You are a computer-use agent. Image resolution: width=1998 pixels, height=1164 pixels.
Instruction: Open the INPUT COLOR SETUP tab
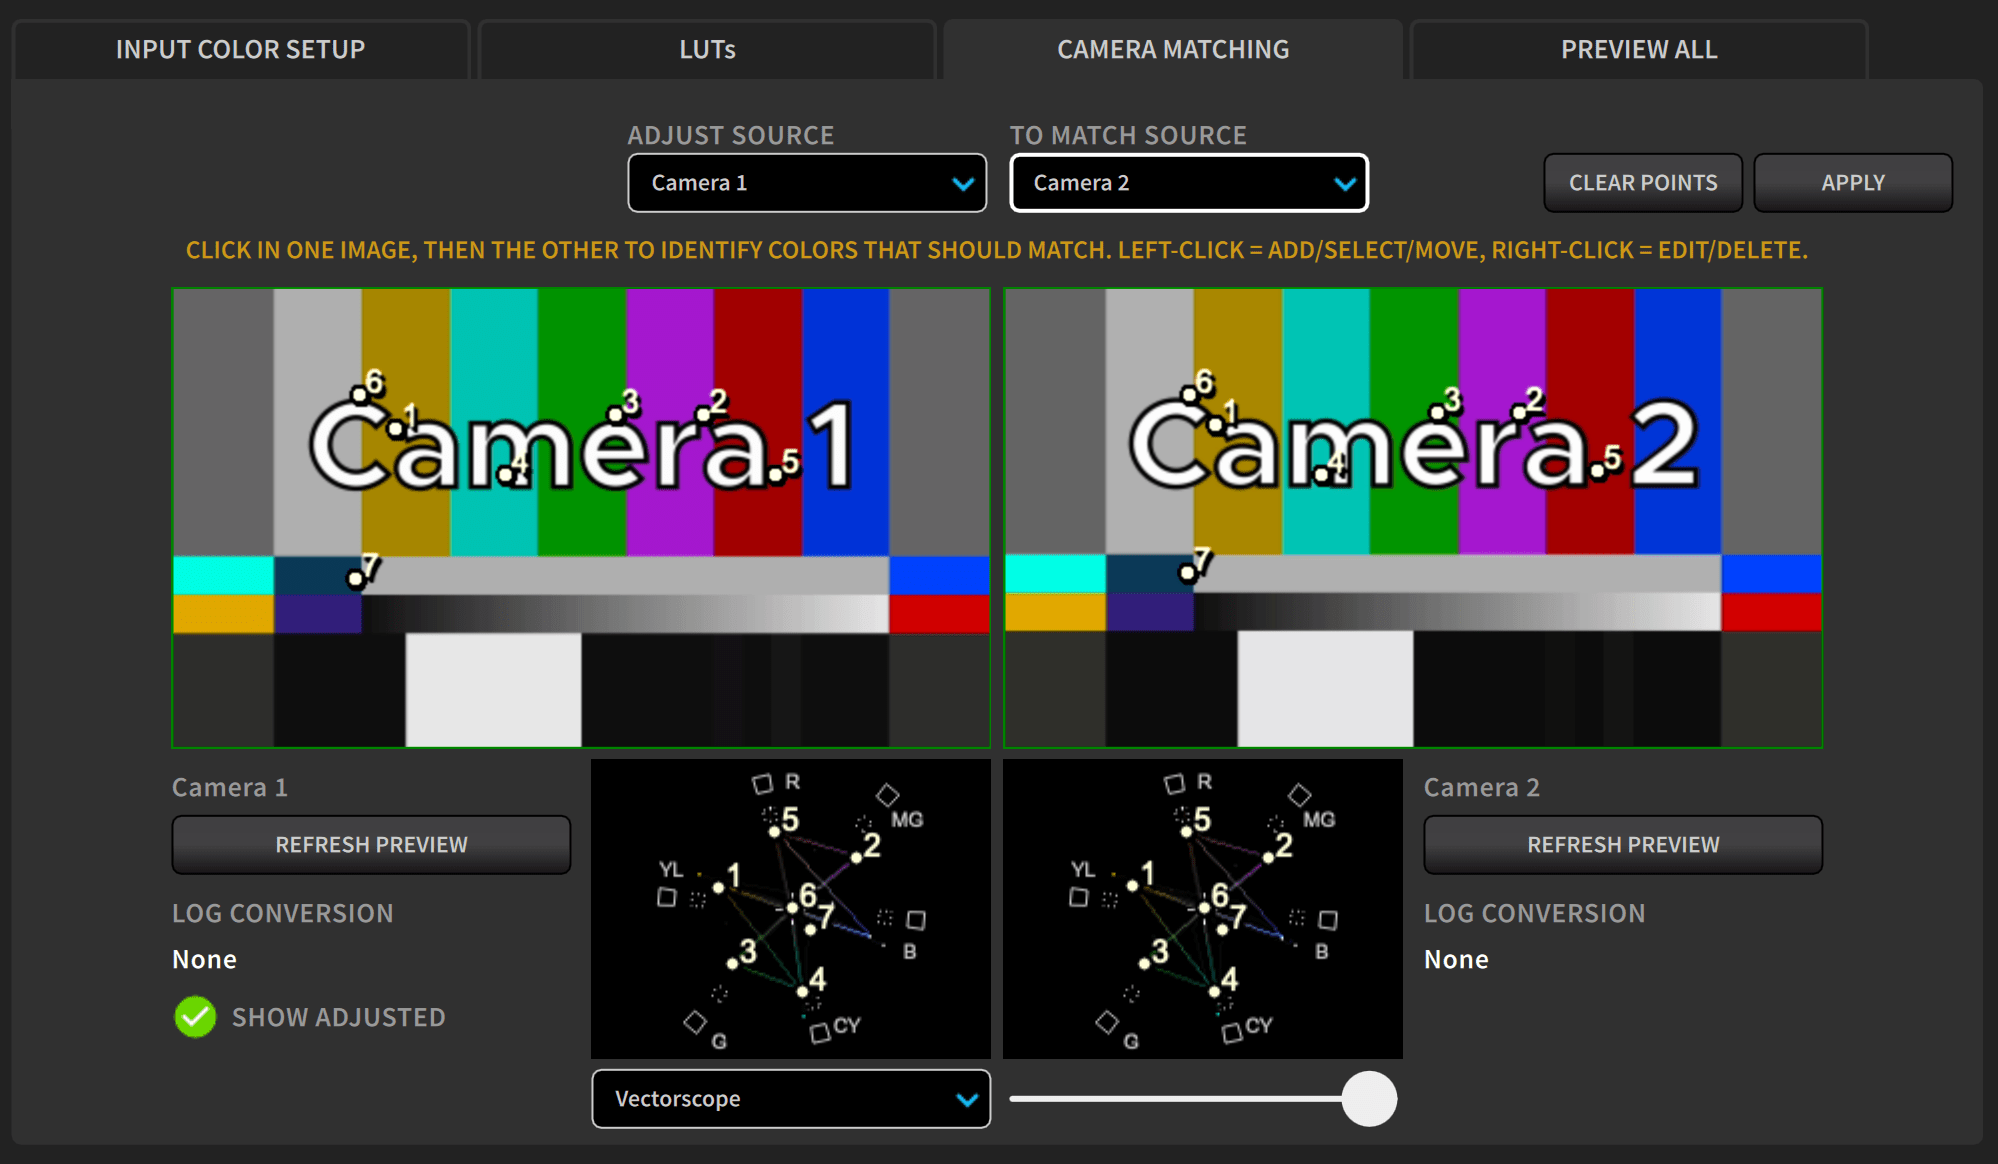pyautogui.click(x=240, y=48)
